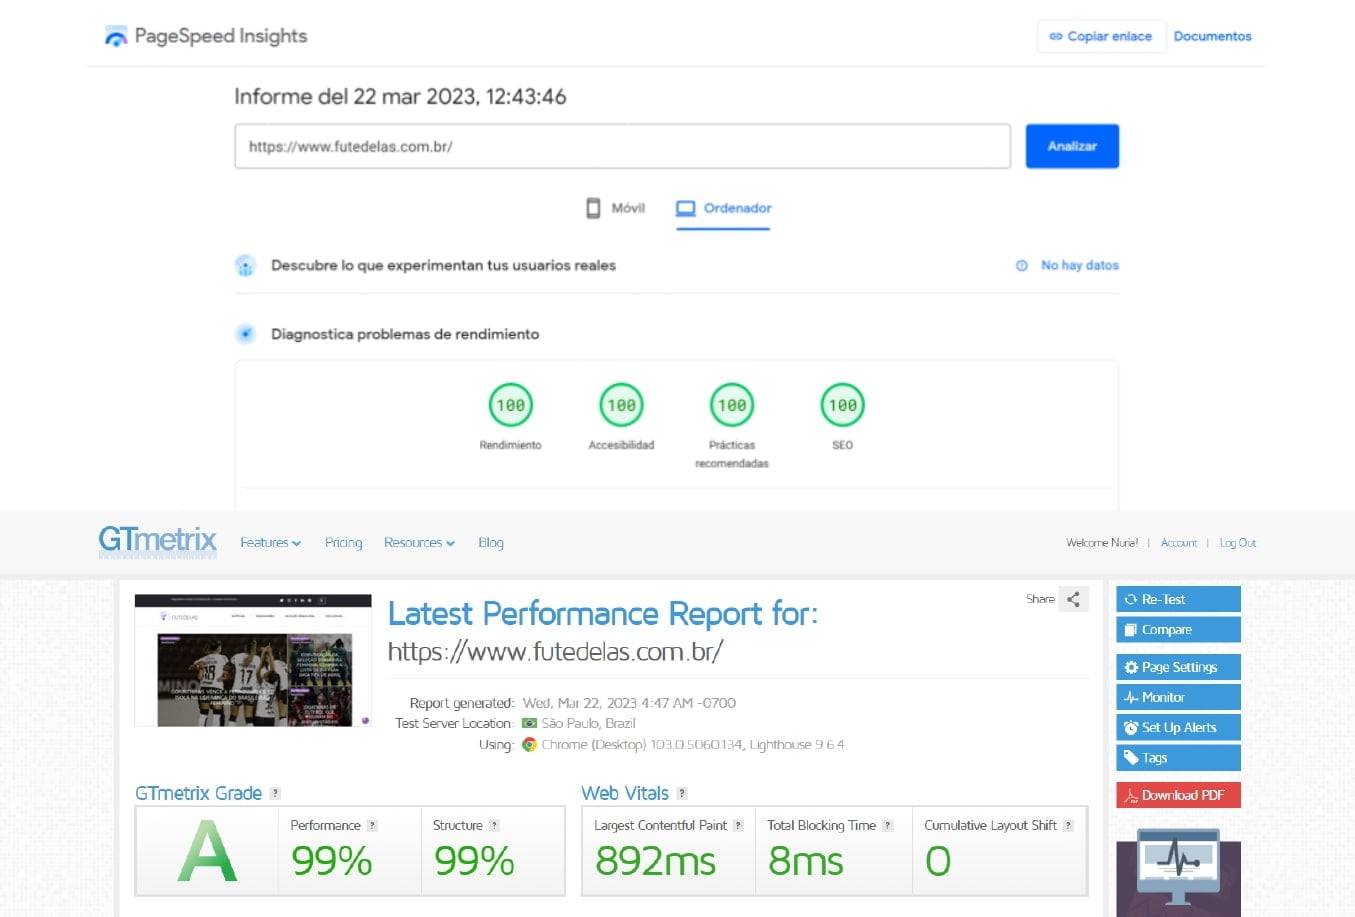Viewport: 1355px width, 917px height.
Task: Open the Pricing menu item
Action: pyautogui.click(x=343, y=543)
